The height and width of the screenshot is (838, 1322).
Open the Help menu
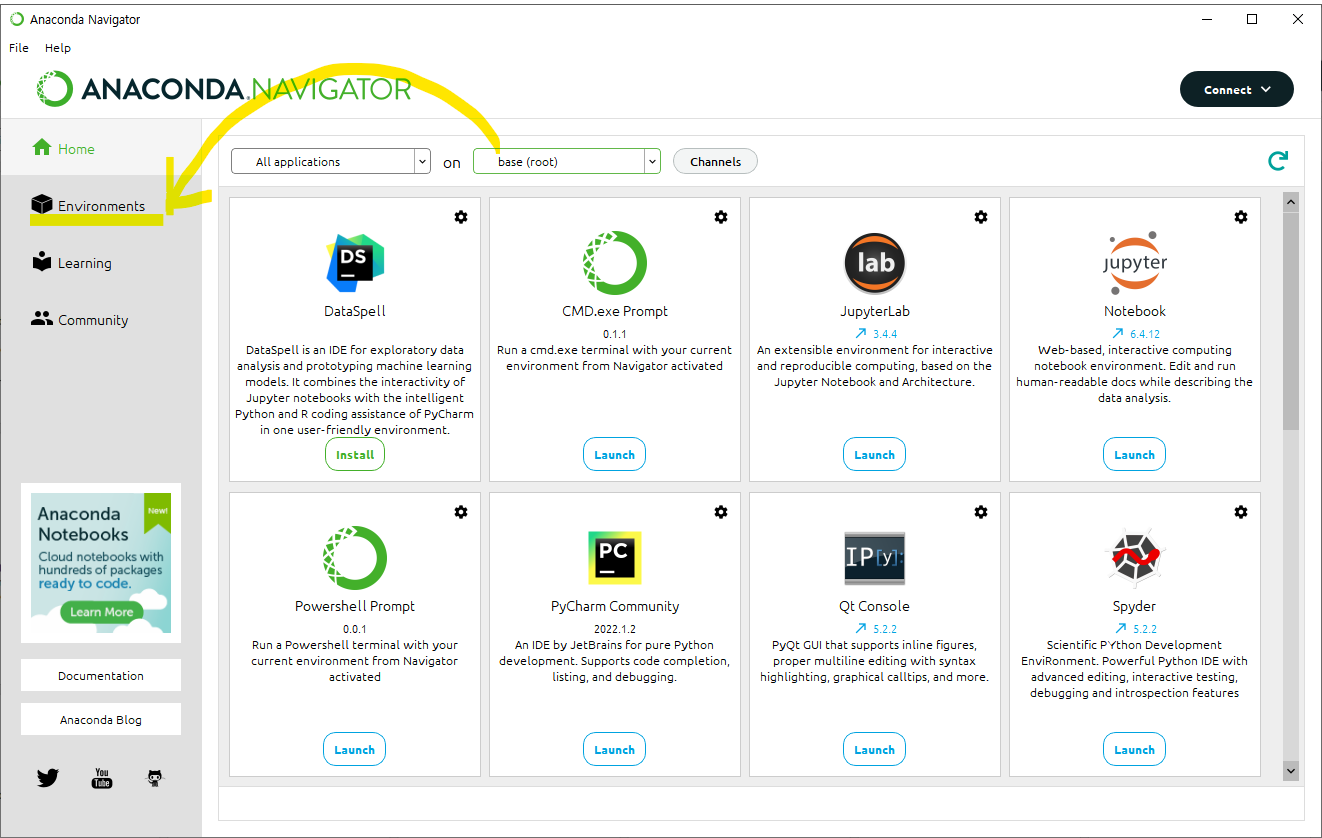pos(58,47)
